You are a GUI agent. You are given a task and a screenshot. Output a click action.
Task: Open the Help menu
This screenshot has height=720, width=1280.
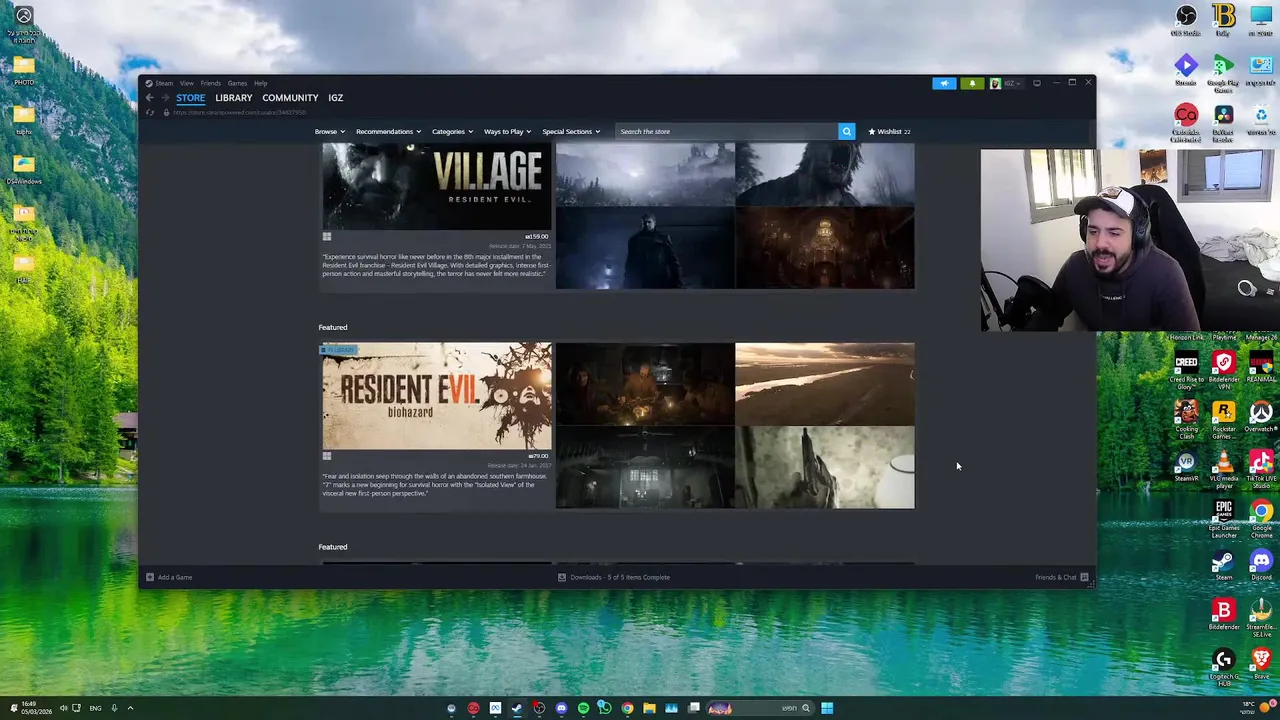click(x=260, y=83)
